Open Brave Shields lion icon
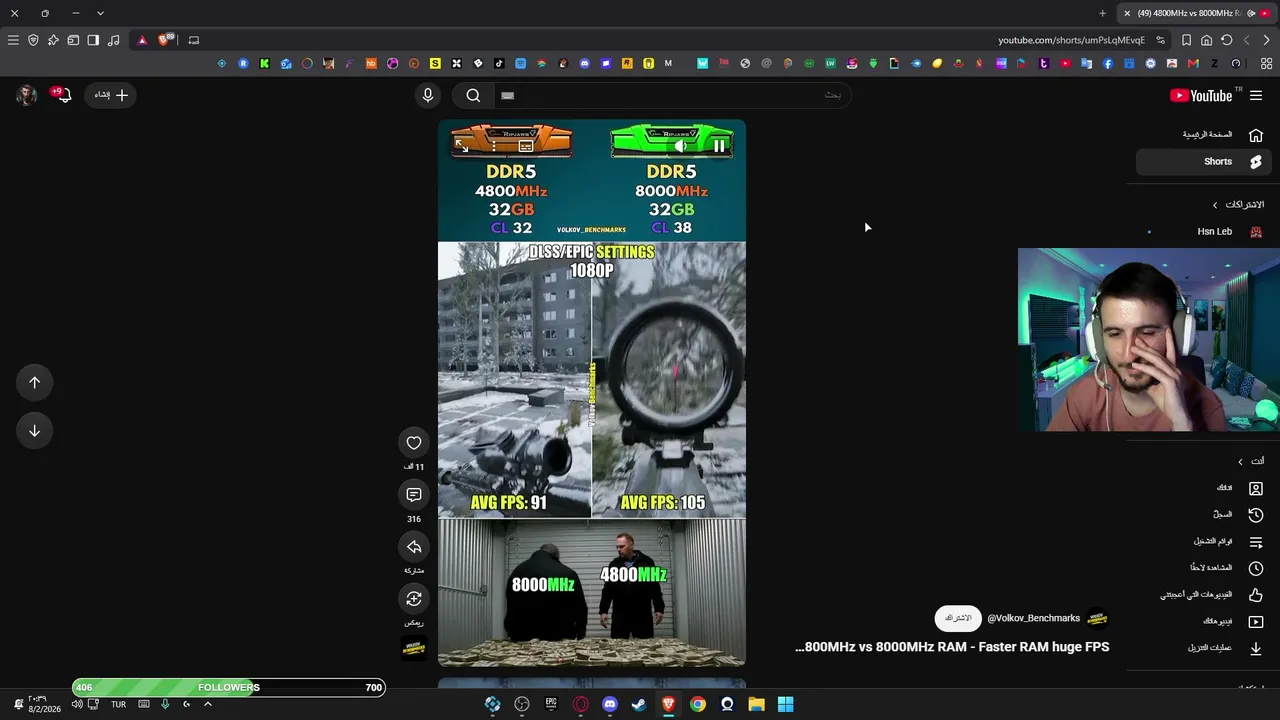Image resolution: width=1280 pixels, height=720 pixels. [165, 40]
